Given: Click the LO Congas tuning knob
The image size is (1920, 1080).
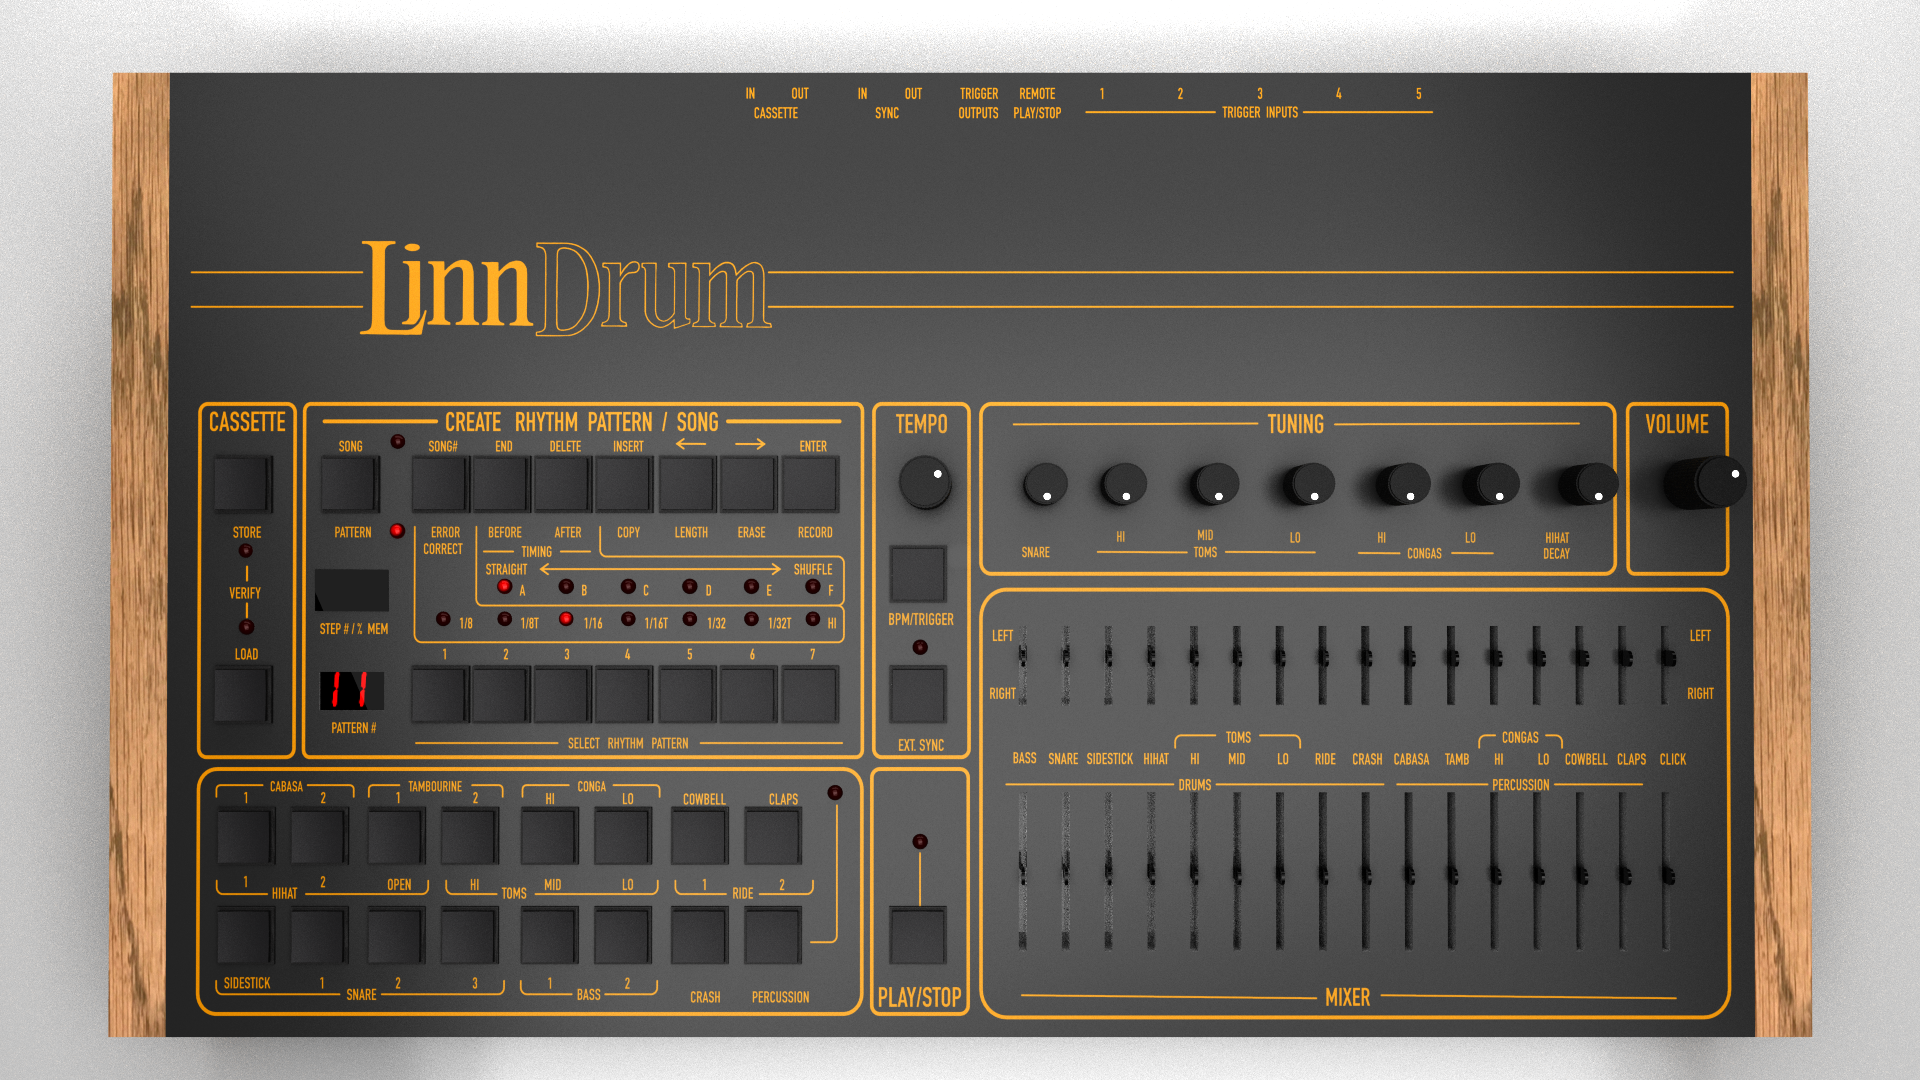Looking at the screenshot, I should (x=1491, y=484).
